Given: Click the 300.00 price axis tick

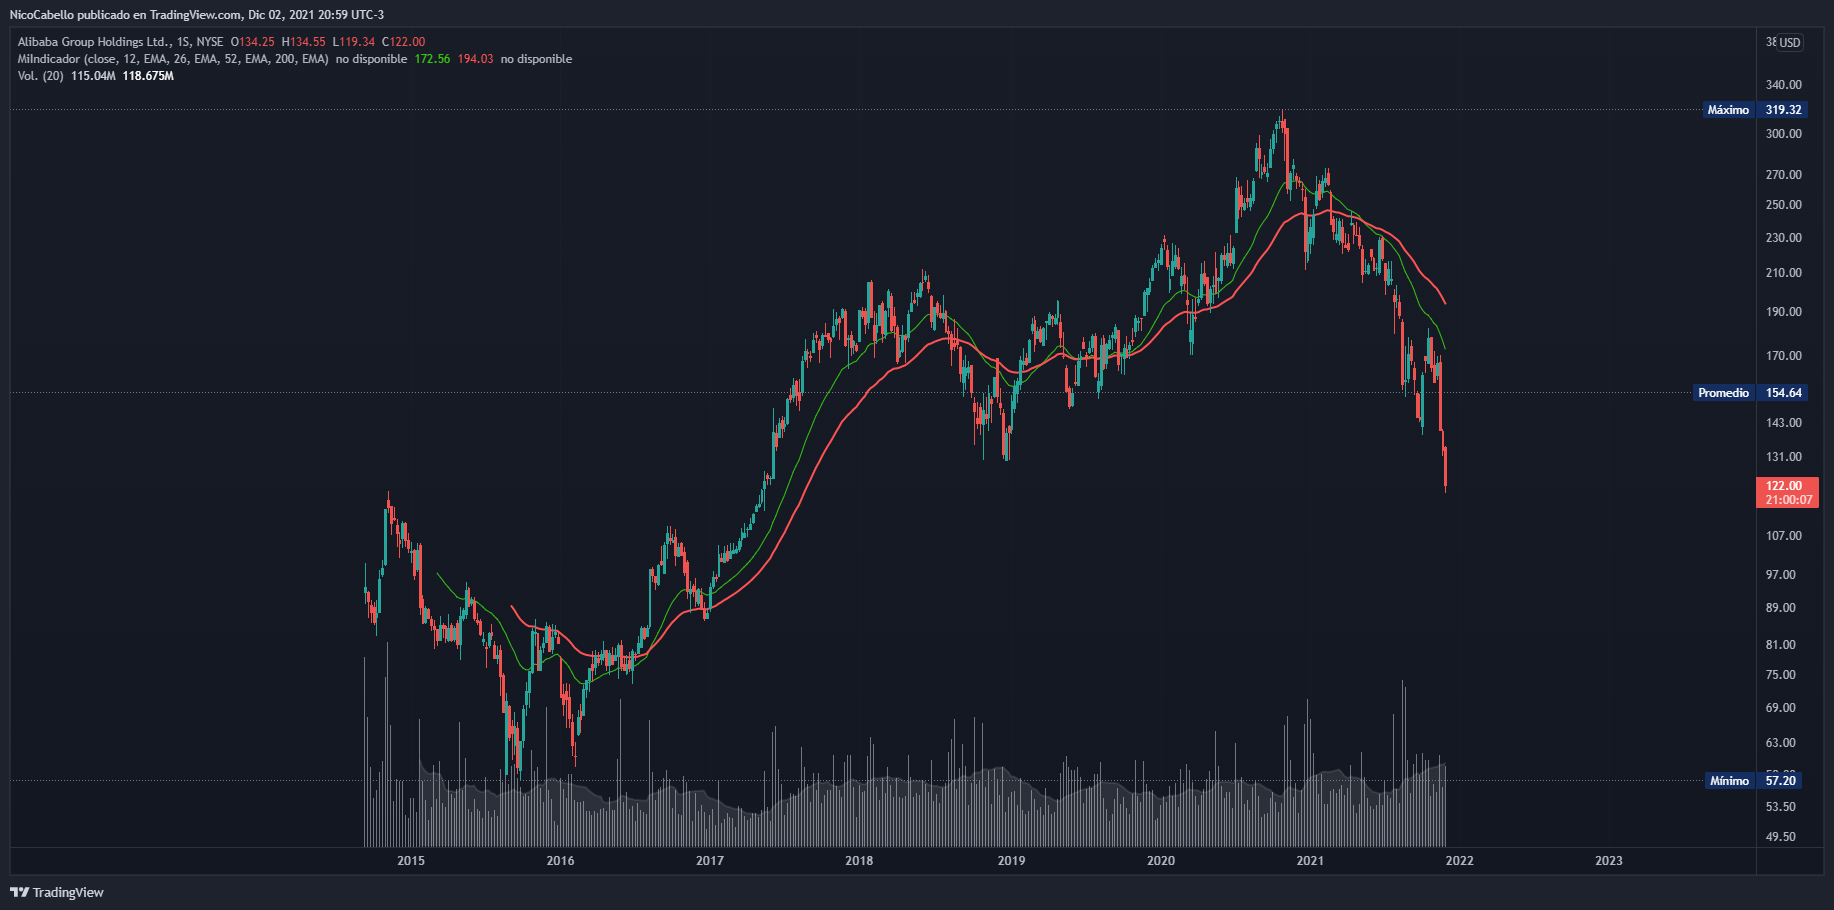Looking at the screenshot, I should [x=1784, y=134].
